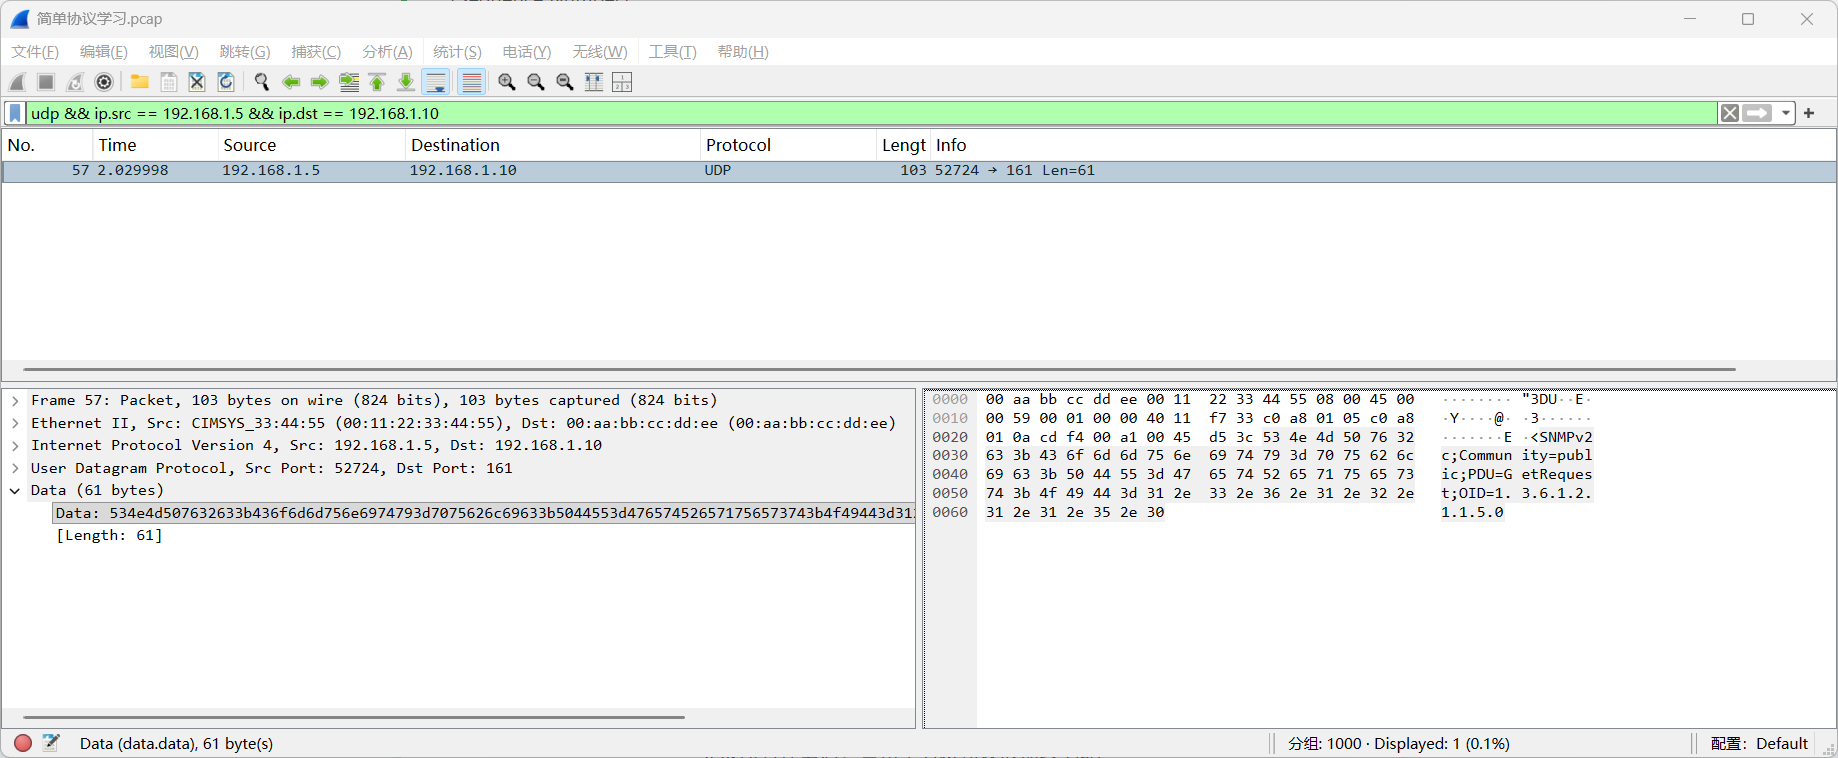1838x758 pixels.
Task: Reload the capture file from toolbar
Action: click(x=226, y=82)
